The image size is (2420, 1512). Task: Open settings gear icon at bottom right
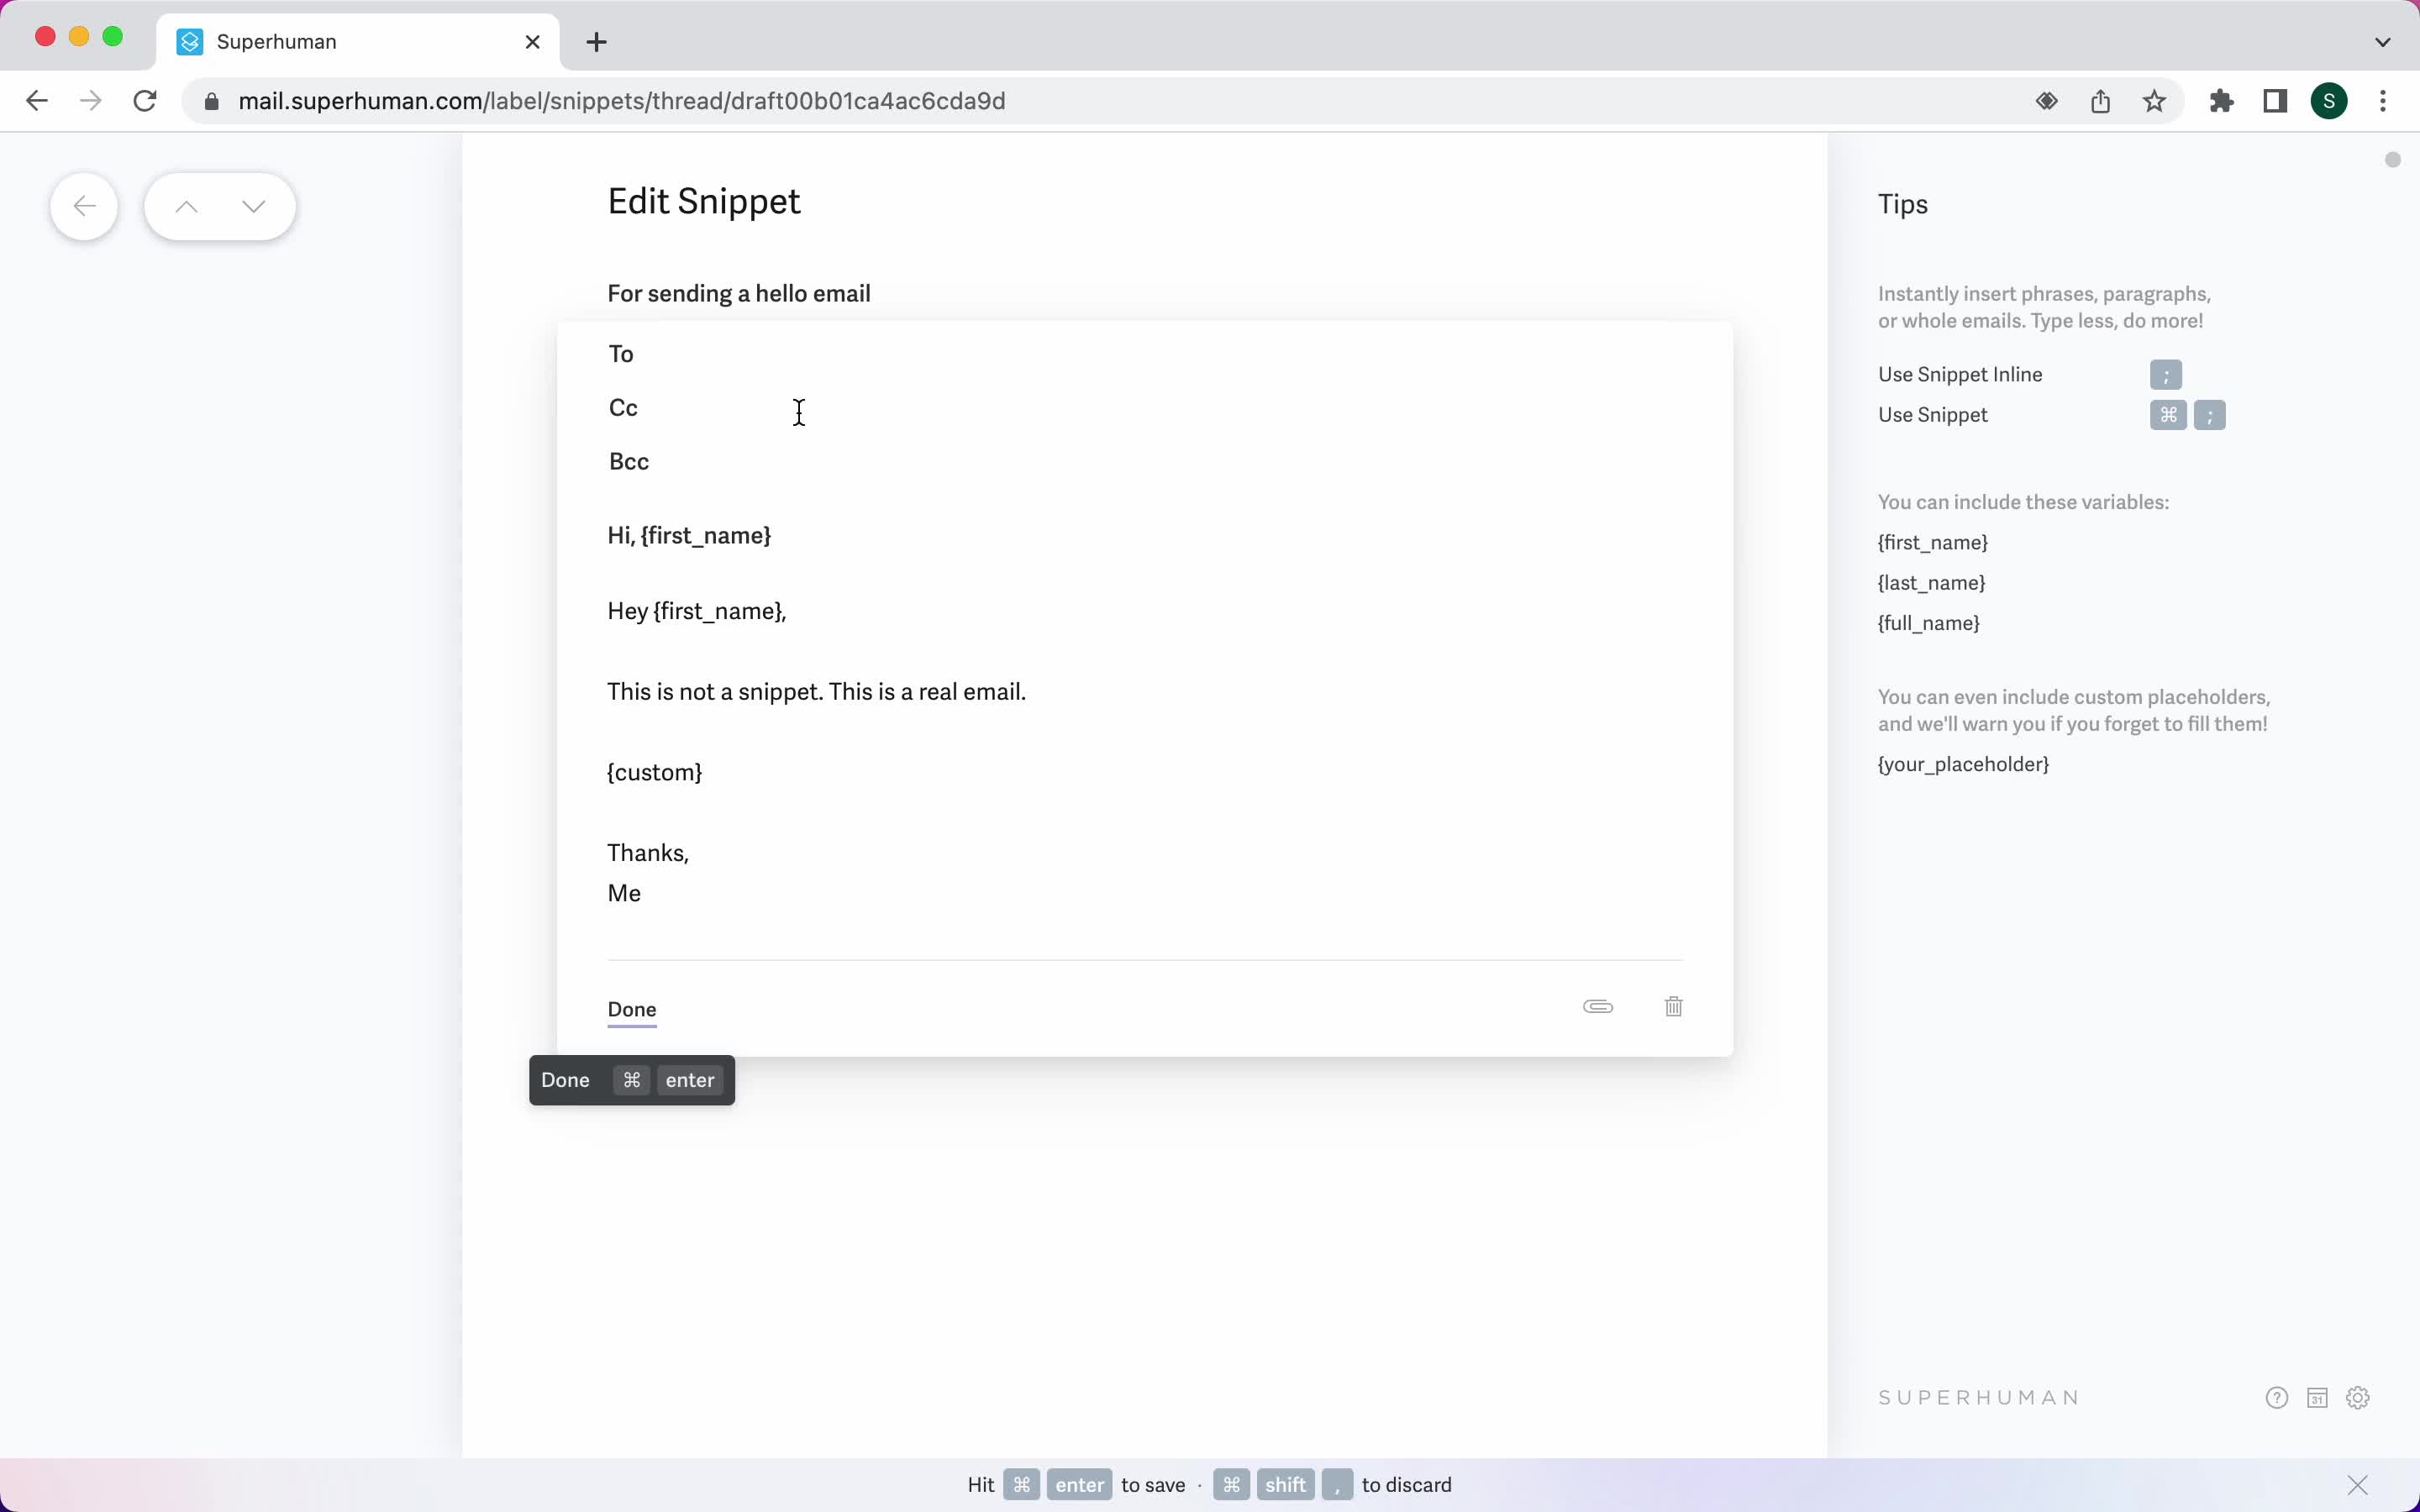2358,1398
